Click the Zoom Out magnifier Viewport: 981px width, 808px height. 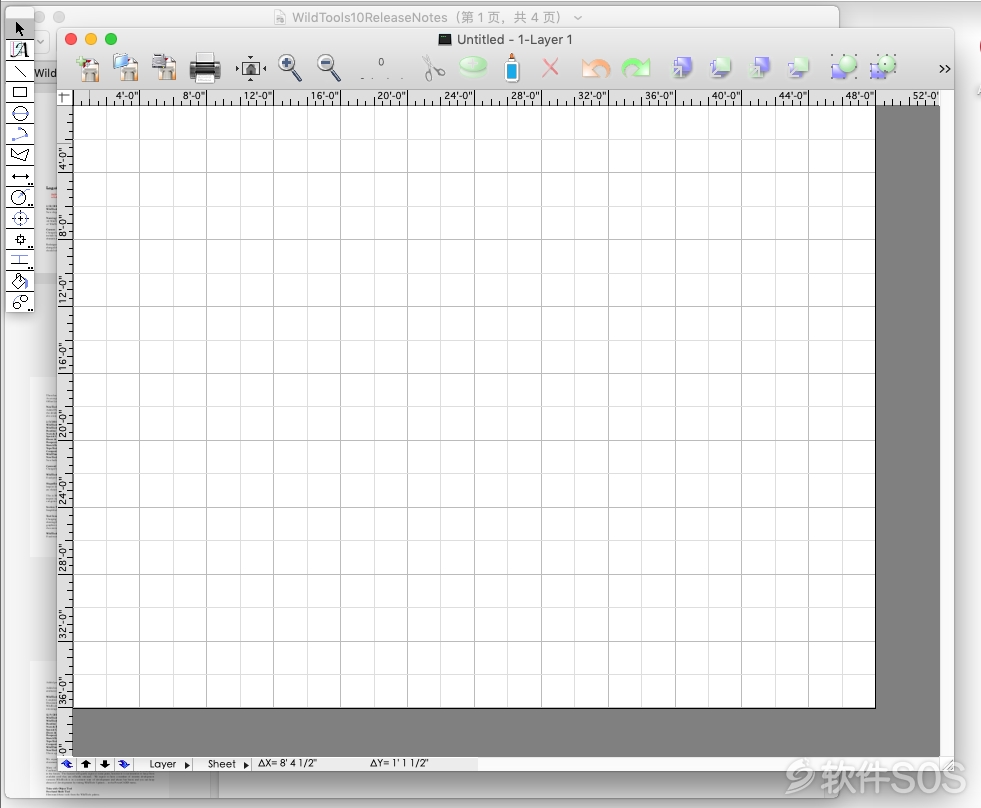328,68
